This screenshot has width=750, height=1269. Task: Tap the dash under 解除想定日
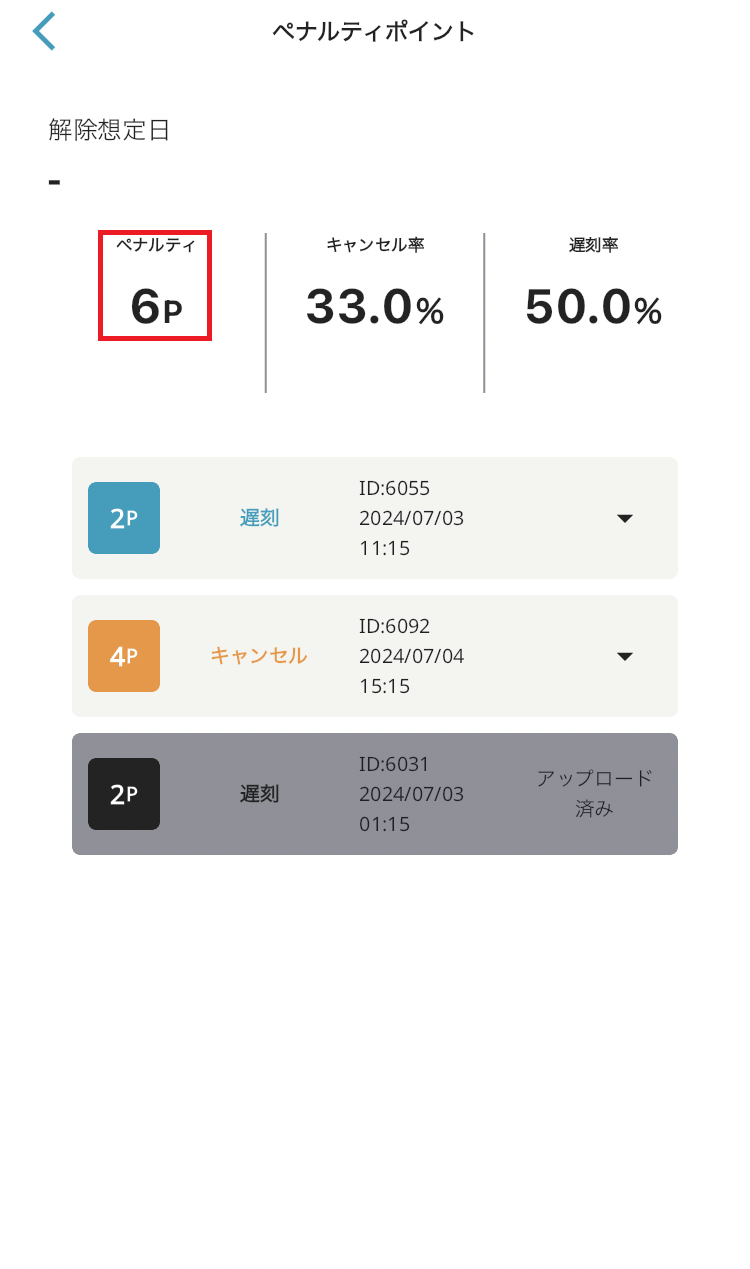point(53,182)
